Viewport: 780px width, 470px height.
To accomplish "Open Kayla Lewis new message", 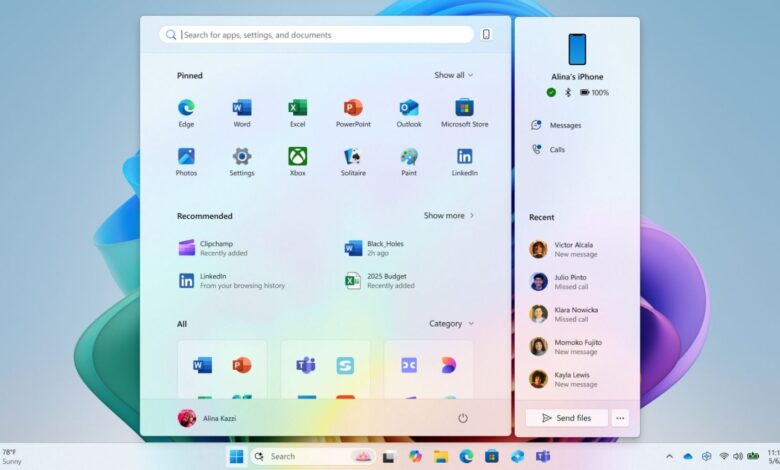I will (x=563, y=379).
